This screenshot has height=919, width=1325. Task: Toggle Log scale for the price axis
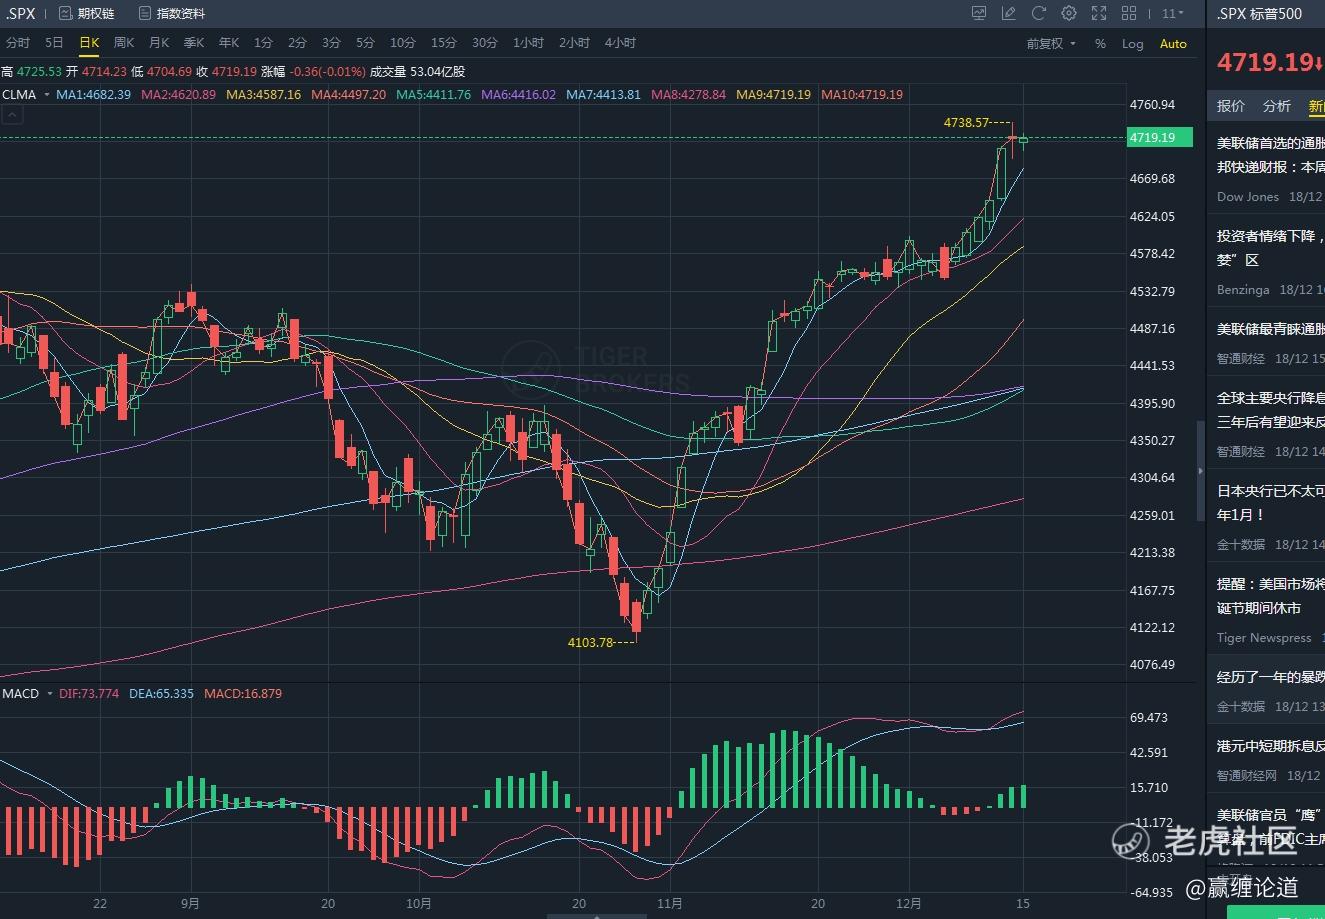pos(1132,44)
